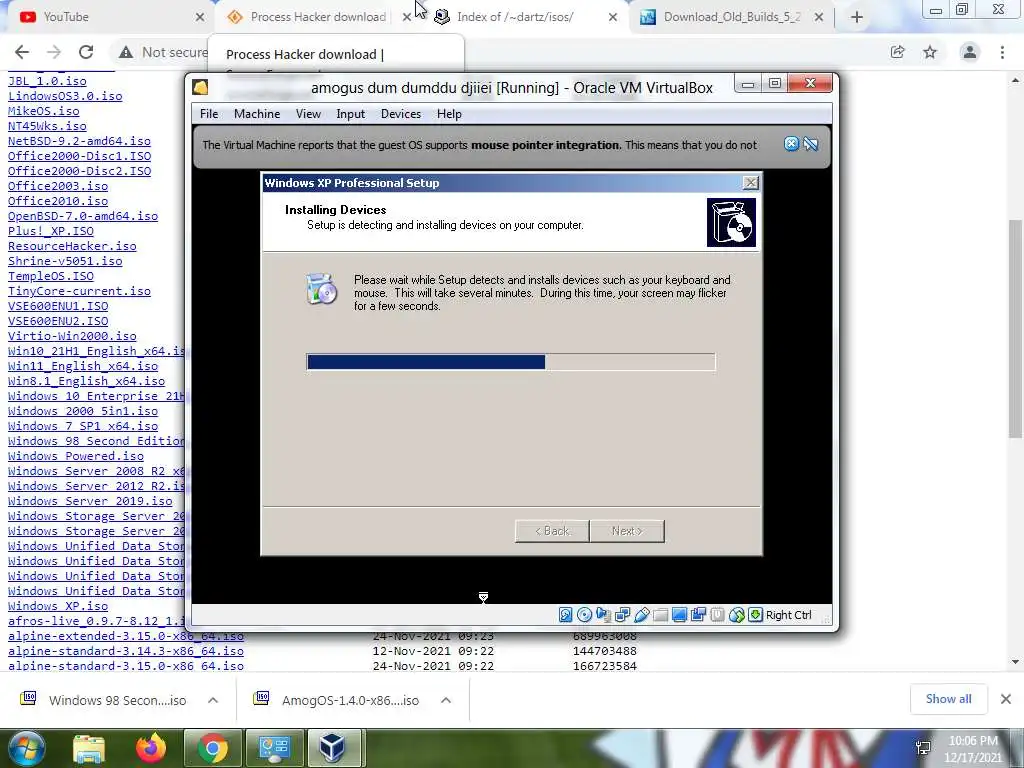Click Chrome's forward navigation arrow
This screenshot has height=768, width=1024.
pos(54,52)
